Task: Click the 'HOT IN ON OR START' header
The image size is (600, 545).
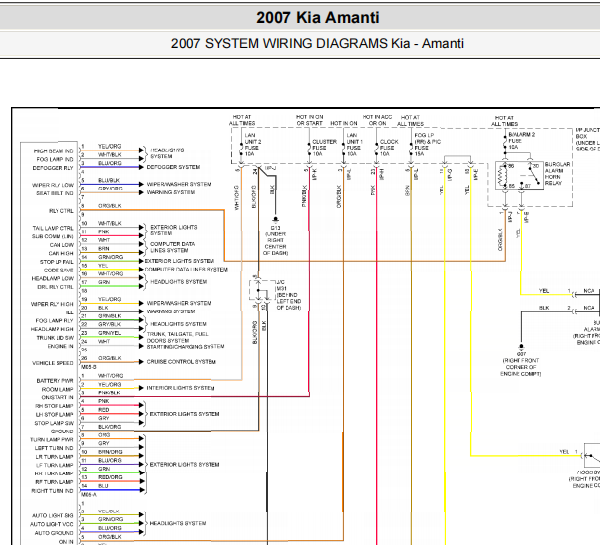Action: [x=310, y=120]
